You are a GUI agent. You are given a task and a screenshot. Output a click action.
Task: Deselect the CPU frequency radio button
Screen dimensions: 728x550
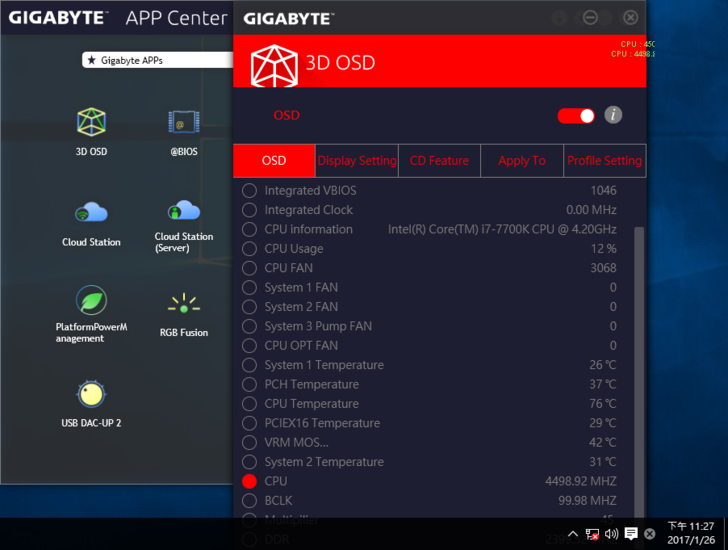point(249,481)
